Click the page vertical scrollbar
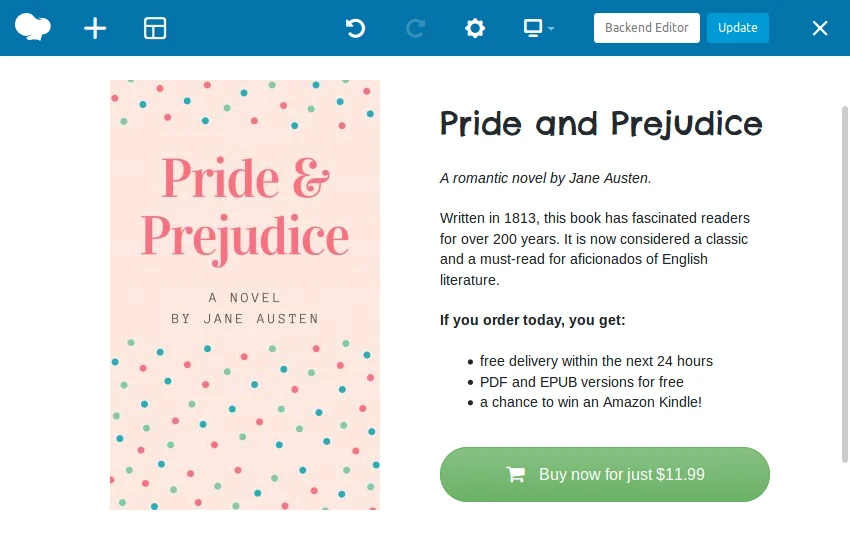Image resolution: width=850 pixels, height=540 pixels. click(845, 285)
